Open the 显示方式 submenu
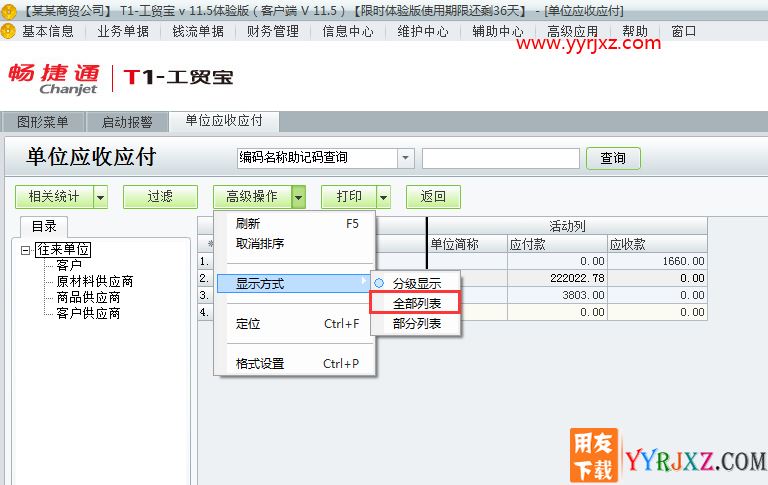The image size is (768, 485). pos(293,284)
